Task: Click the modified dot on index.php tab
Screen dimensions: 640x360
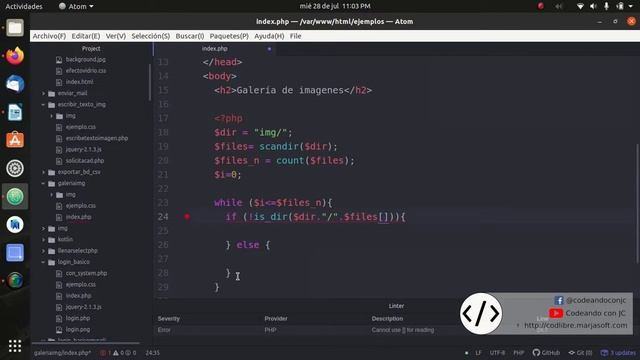Action: pyautogui.click(x=269, y=49)
